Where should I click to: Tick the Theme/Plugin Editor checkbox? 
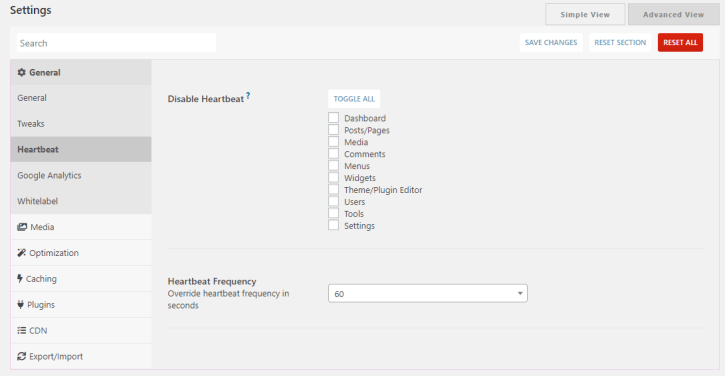333,189
